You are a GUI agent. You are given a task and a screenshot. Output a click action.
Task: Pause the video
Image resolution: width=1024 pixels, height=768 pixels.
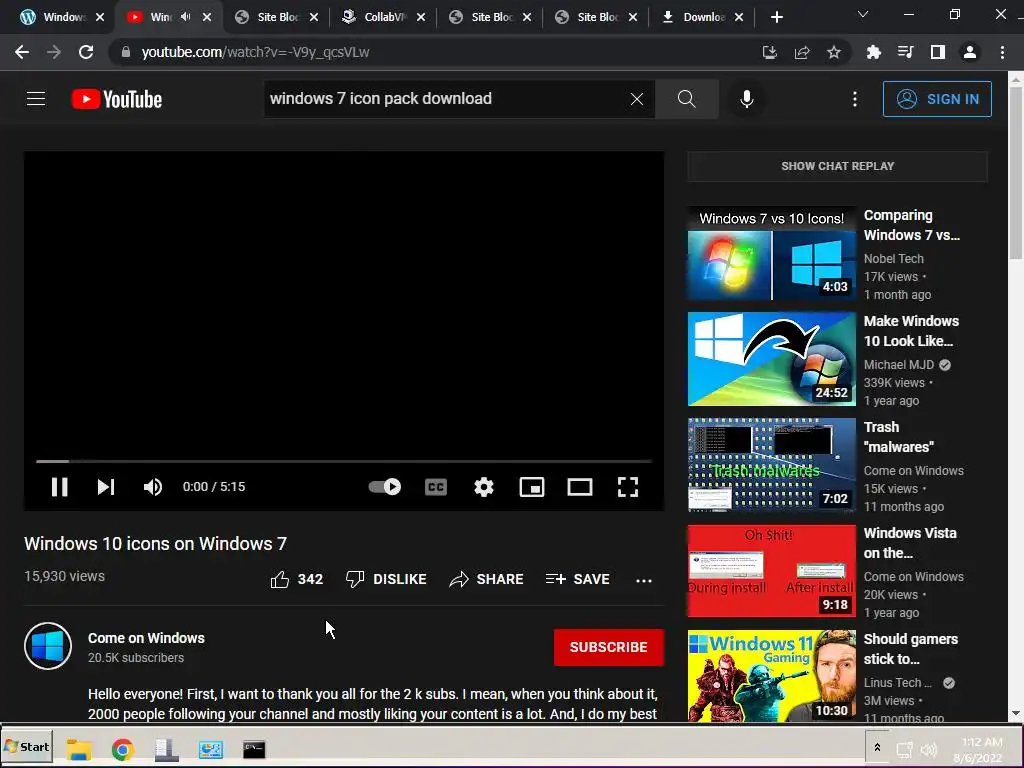point(59,487)
